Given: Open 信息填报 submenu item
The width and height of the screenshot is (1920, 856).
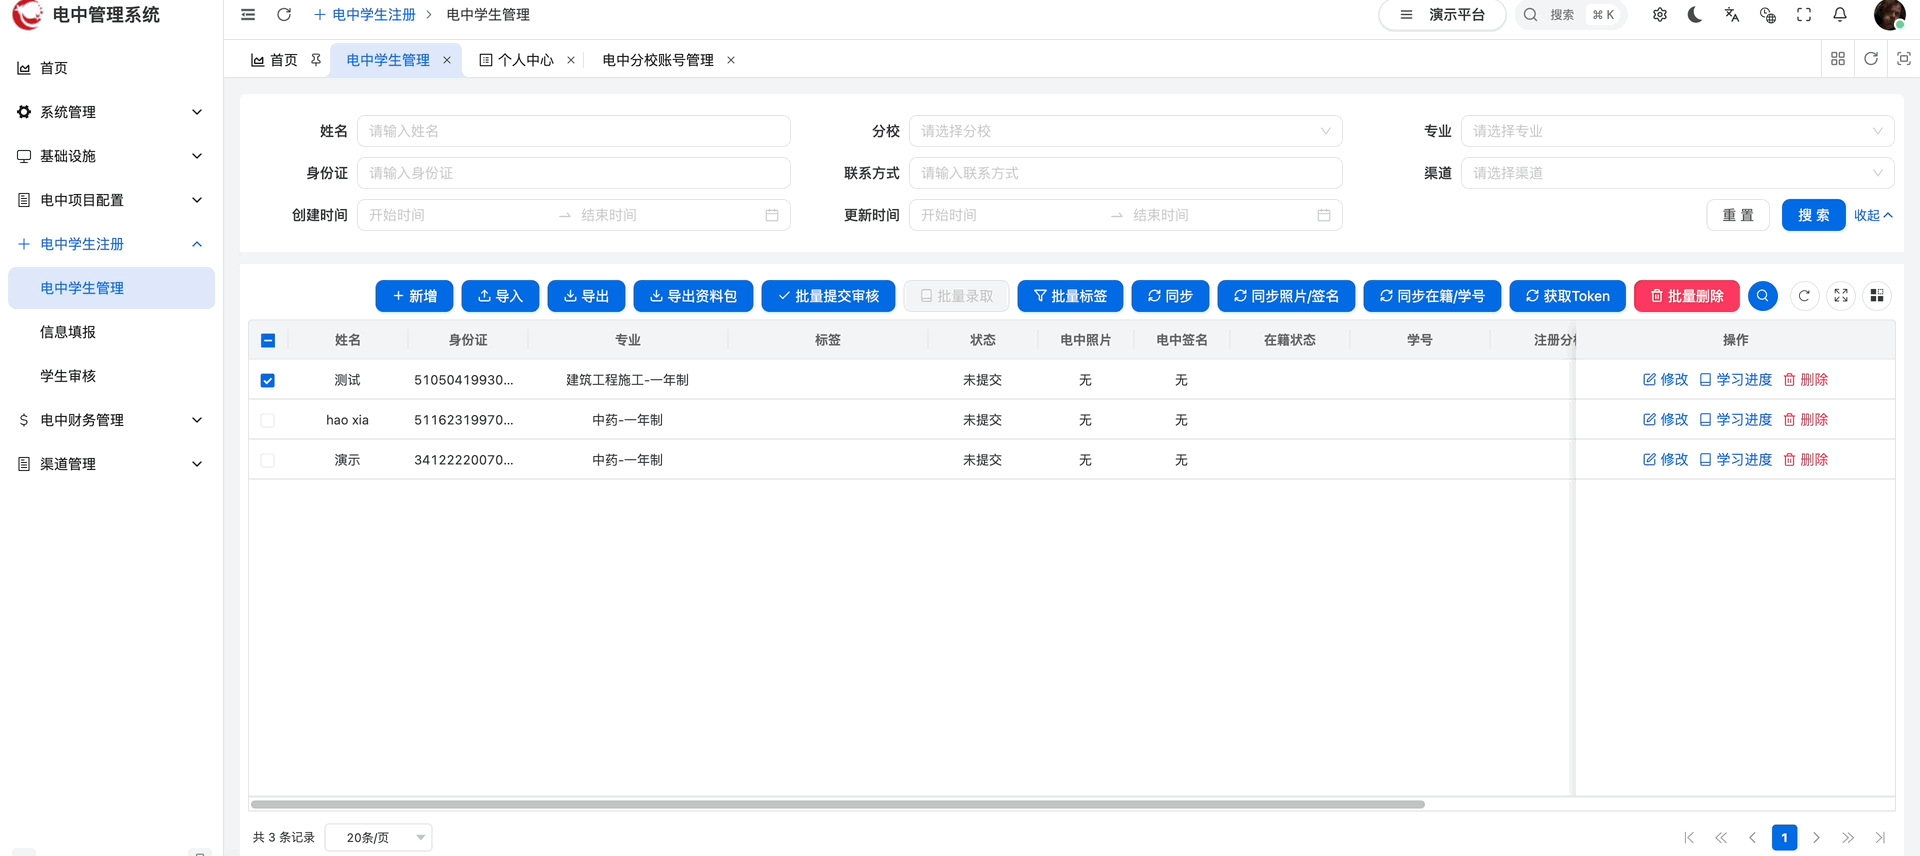Looking at the screenshot, I should [x=112, y=332].
